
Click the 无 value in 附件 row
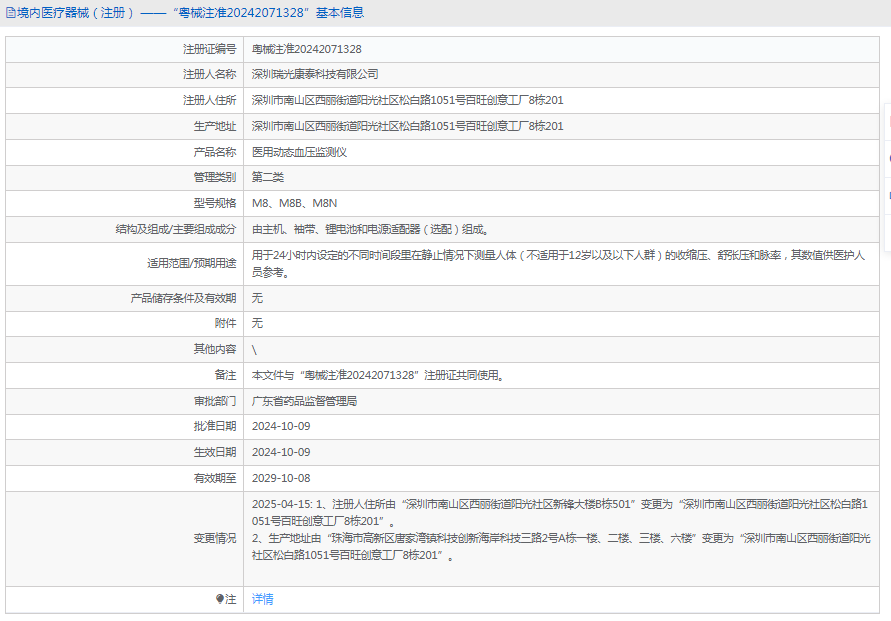coord(257,323)
